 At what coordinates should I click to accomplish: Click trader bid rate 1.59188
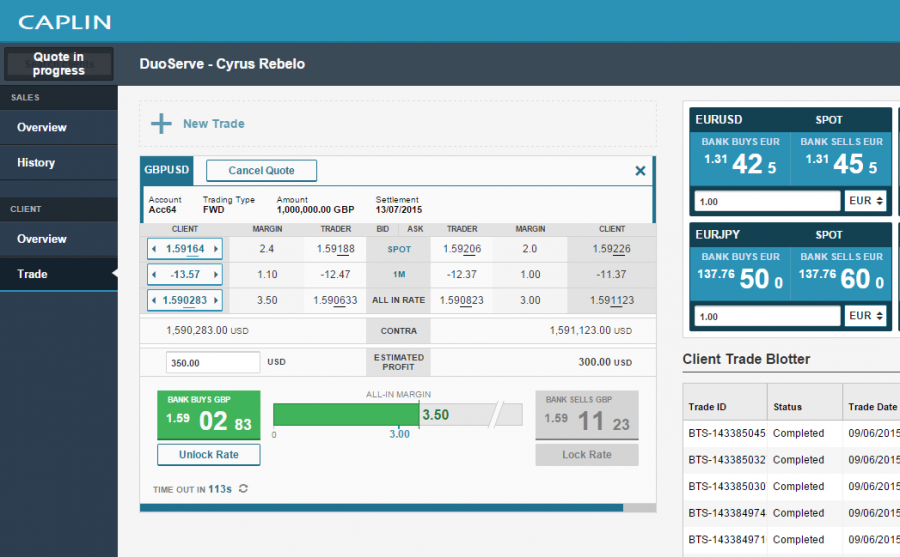(x=336, y=249)
